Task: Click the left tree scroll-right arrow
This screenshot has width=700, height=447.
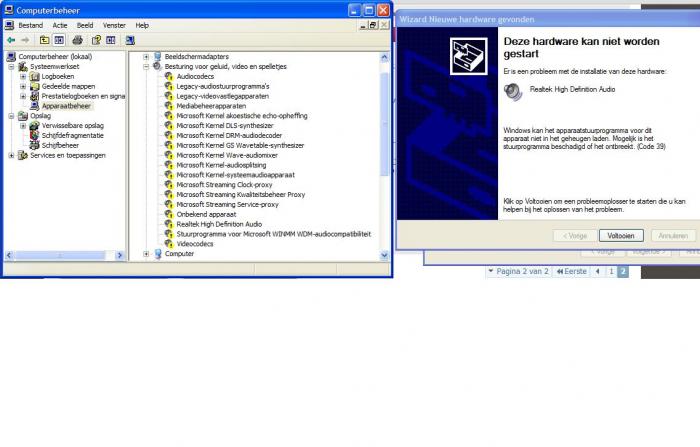Action: (x=120, y=255)
